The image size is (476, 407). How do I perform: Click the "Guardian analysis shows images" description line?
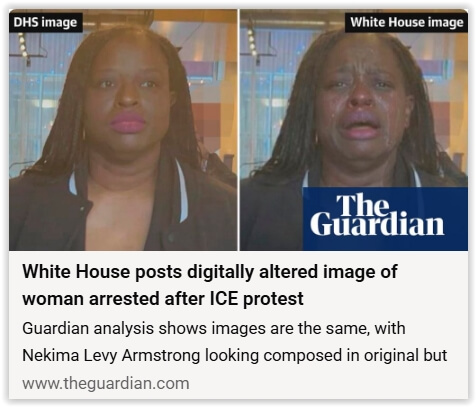pyautogui.click(x=214, y=328)
